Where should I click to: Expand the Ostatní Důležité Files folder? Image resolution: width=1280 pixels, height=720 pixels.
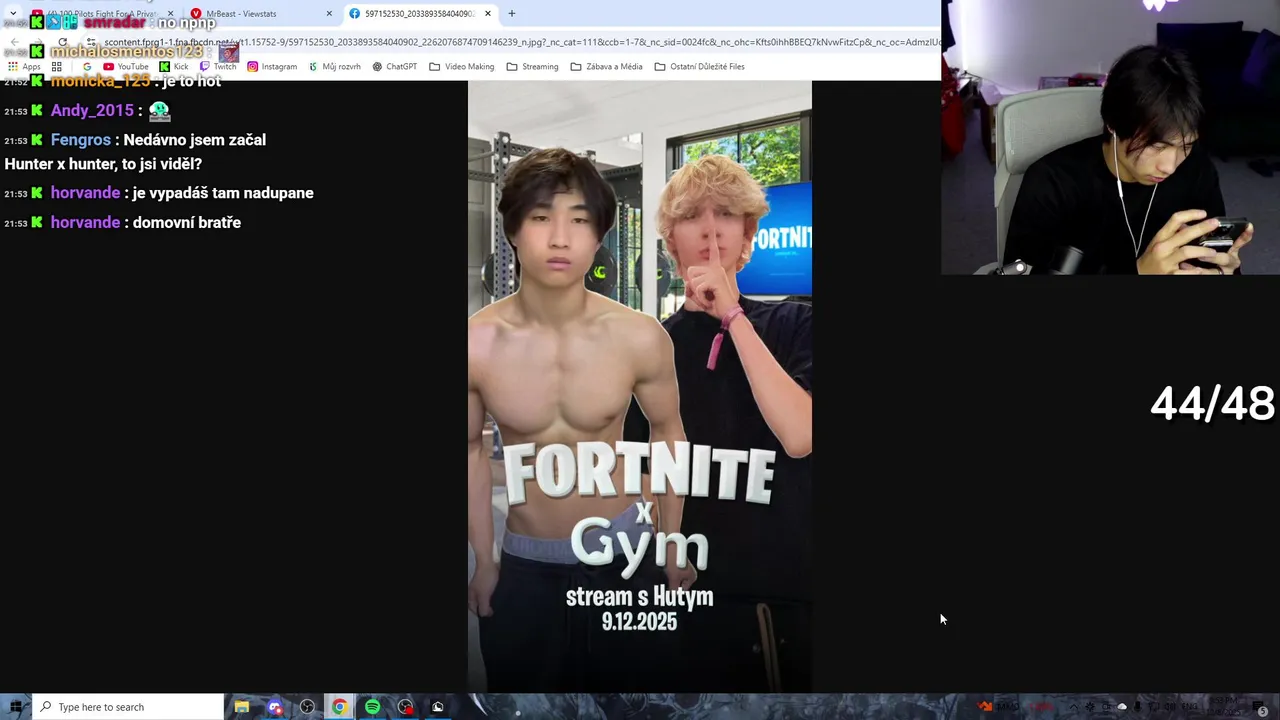(x=700, y=67)
